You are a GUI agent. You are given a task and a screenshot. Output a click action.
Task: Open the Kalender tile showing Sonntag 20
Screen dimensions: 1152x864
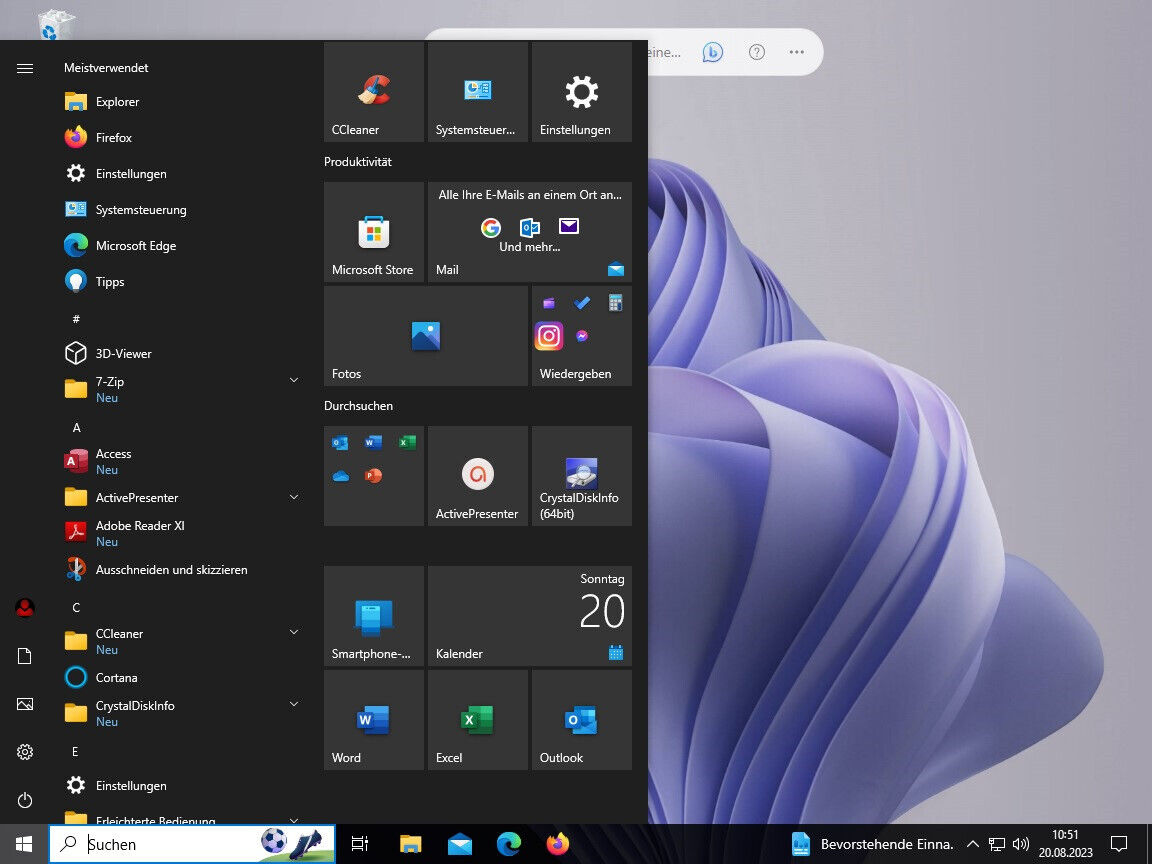click(530, 616)
